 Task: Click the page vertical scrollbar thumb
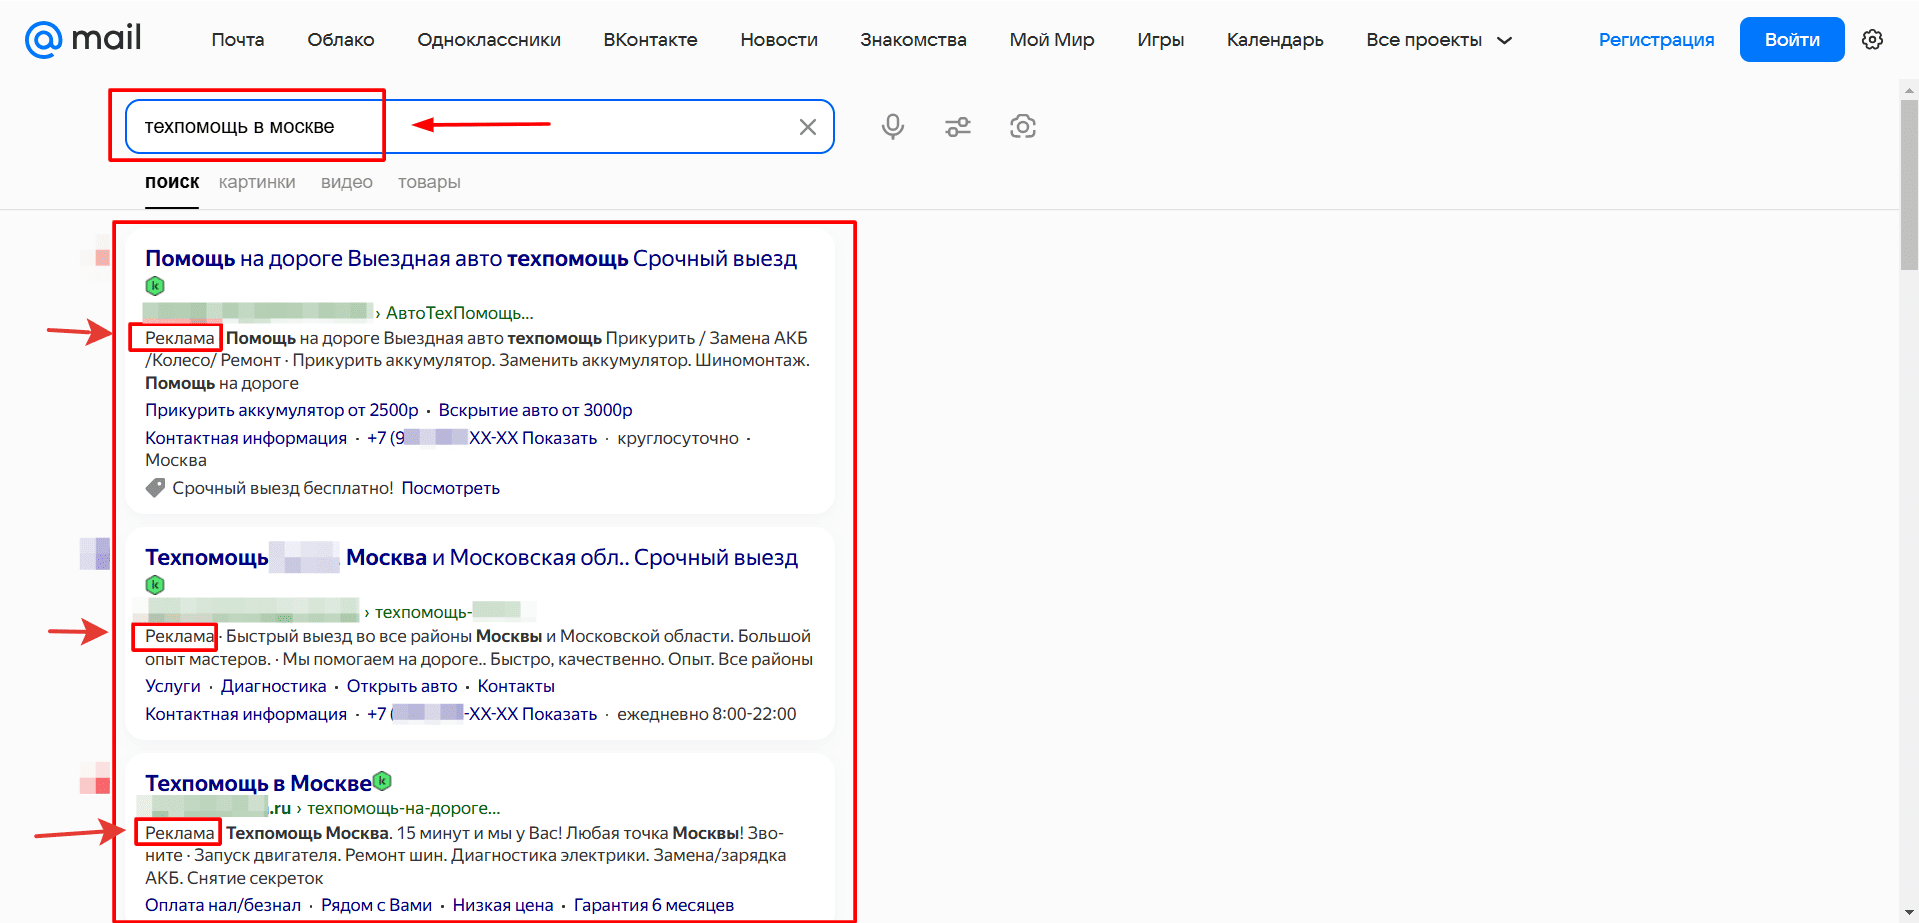1909,184
